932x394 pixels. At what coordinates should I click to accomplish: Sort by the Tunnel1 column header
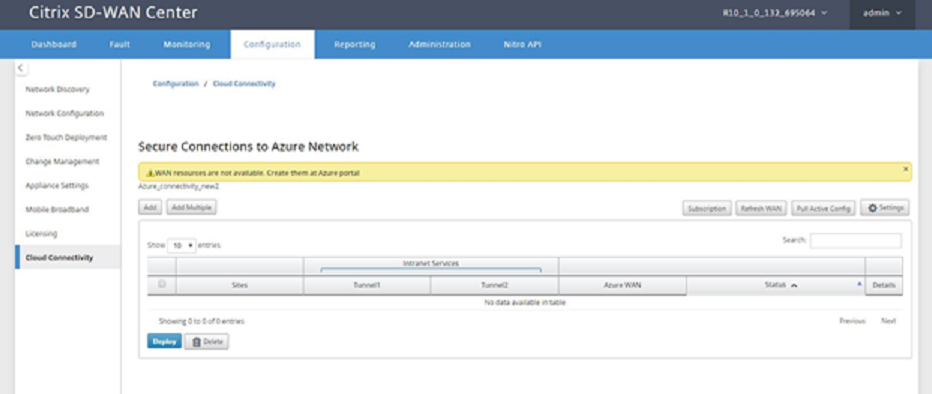(x=367, y=285)
